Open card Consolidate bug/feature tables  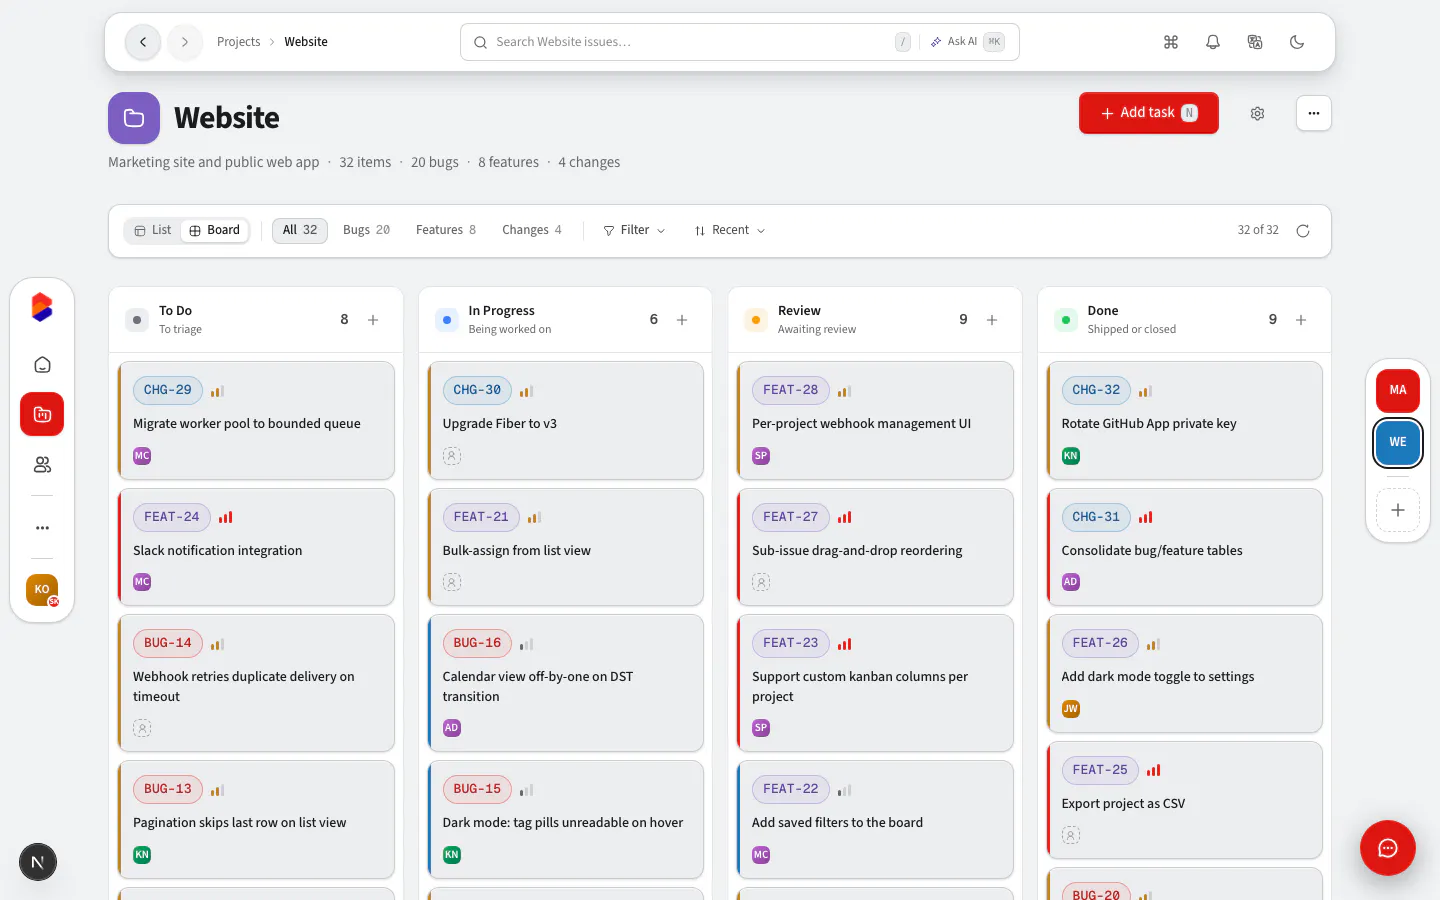[x=1185, y=547]
